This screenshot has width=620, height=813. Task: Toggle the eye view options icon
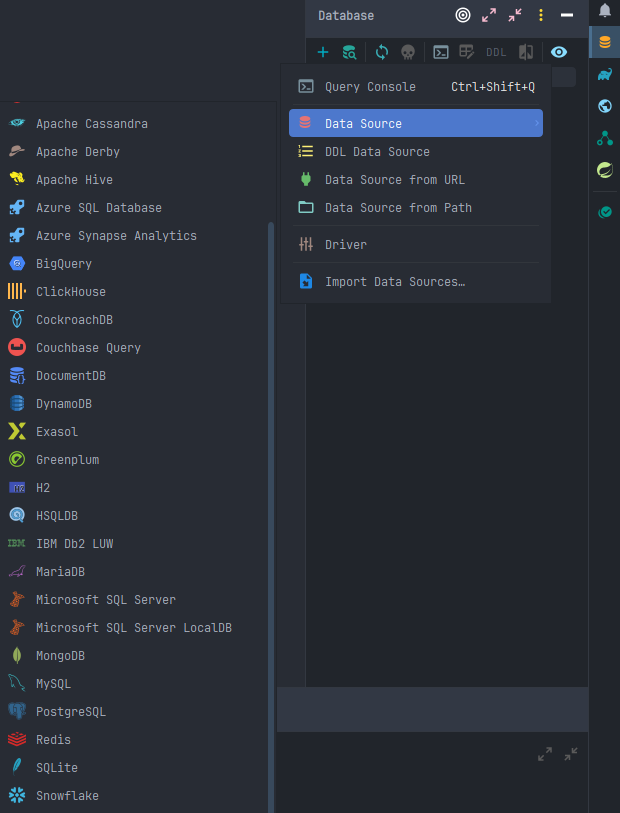(x=558, y=52)
